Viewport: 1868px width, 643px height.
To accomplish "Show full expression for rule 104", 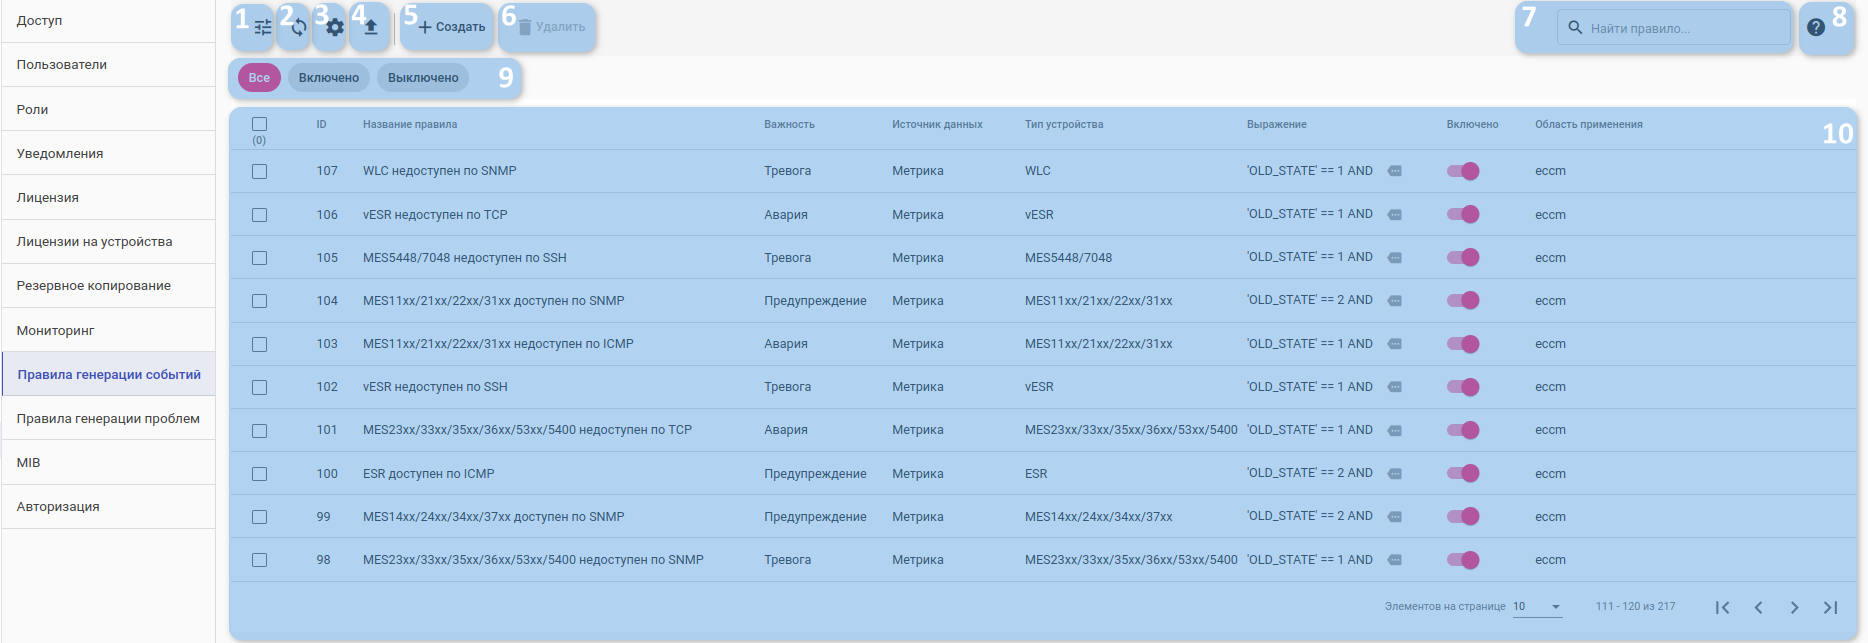I will [1395, 300].
